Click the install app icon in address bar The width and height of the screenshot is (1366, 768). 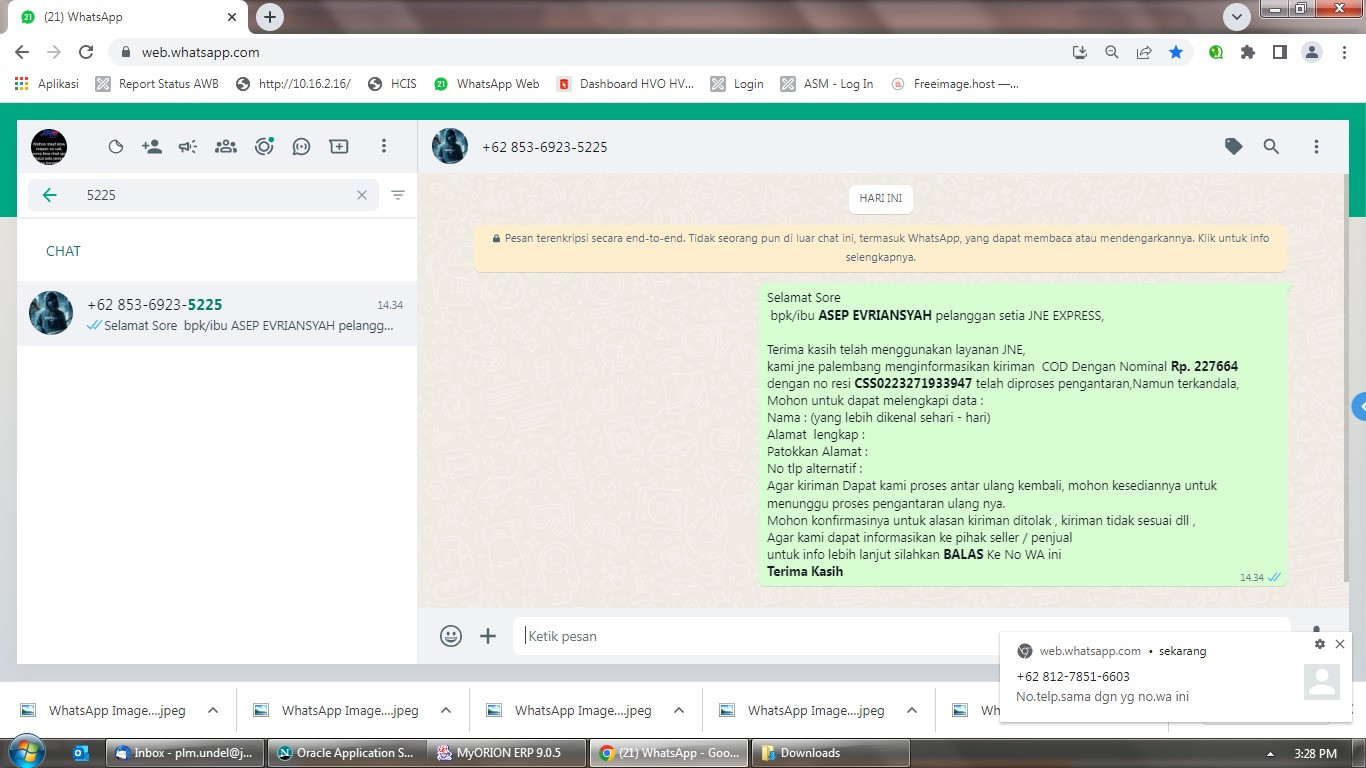point(1079,52)
